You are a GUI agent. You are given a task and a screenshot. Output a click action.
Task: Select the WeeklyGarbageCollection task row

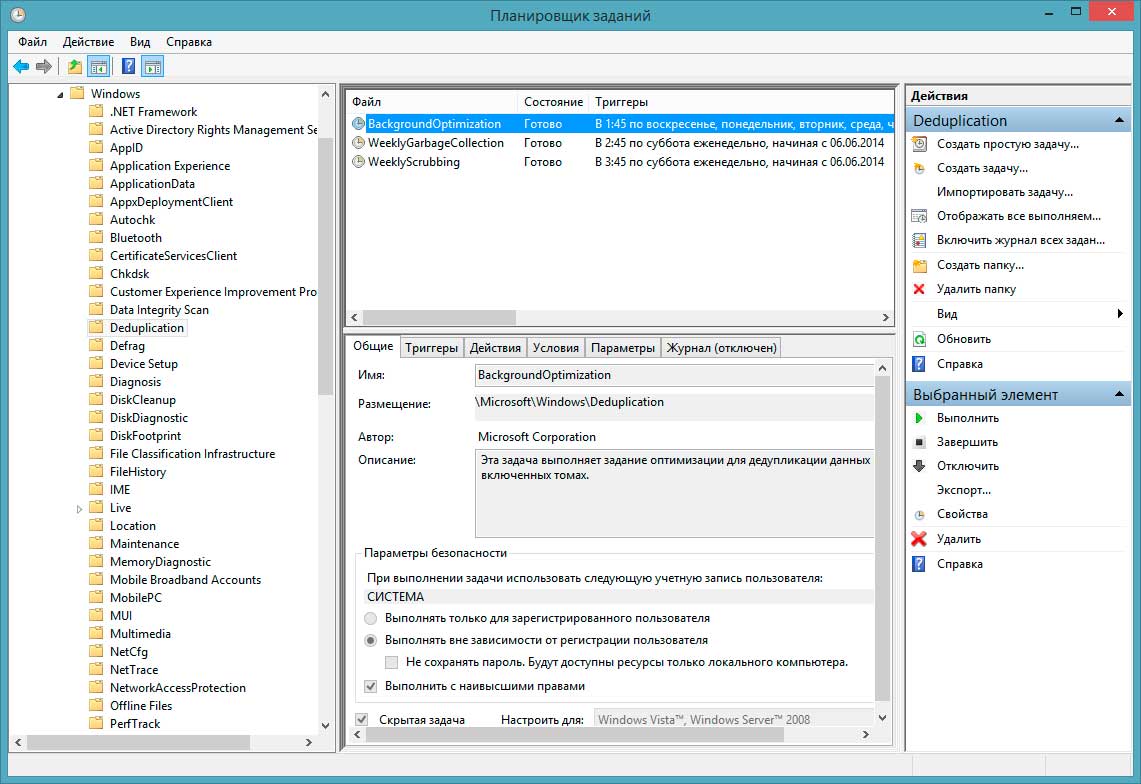(435, 143)
